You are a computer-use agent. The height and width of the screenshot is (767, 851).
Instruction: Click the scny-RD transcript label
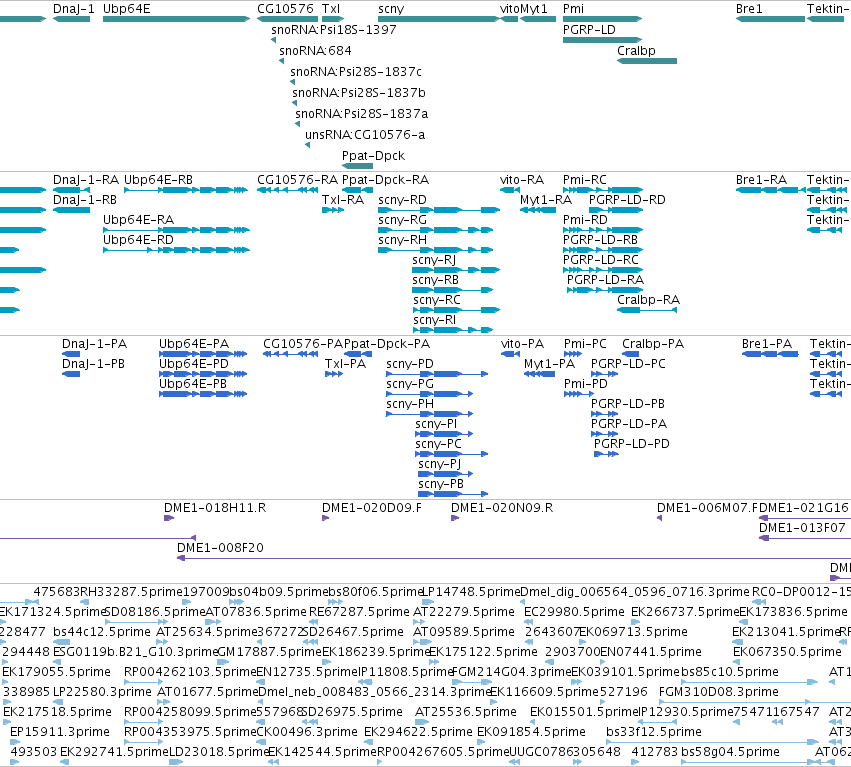402,200
